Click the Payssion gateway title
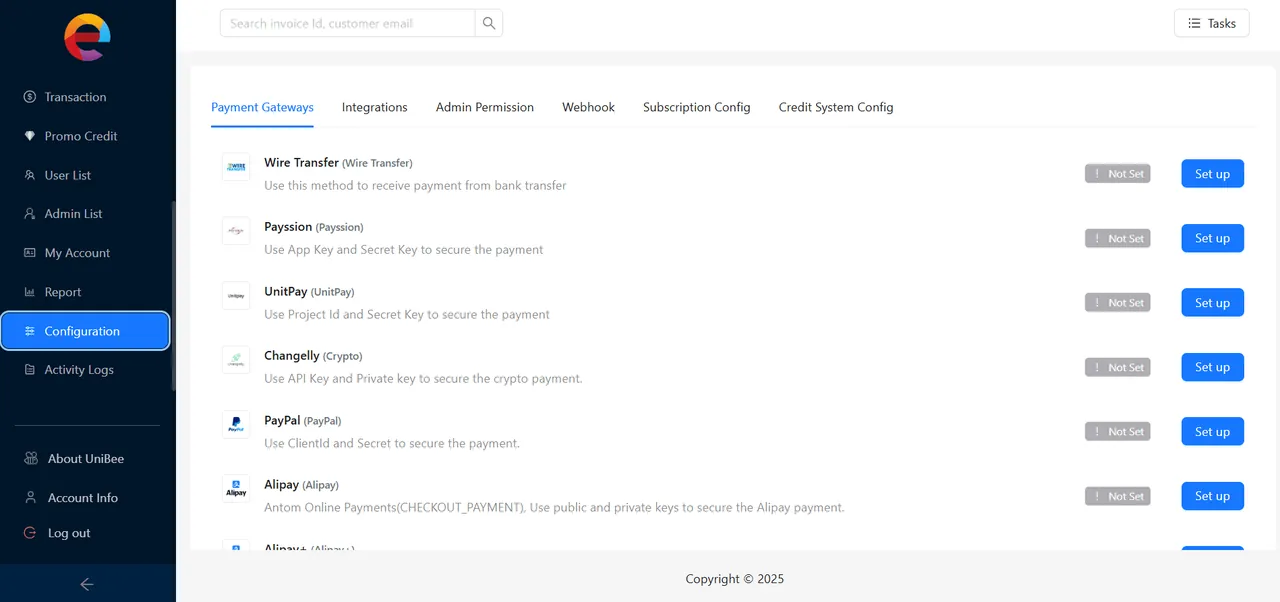Image resolution: width=1280 pixels, height=602 pixels. pos(288,227)
